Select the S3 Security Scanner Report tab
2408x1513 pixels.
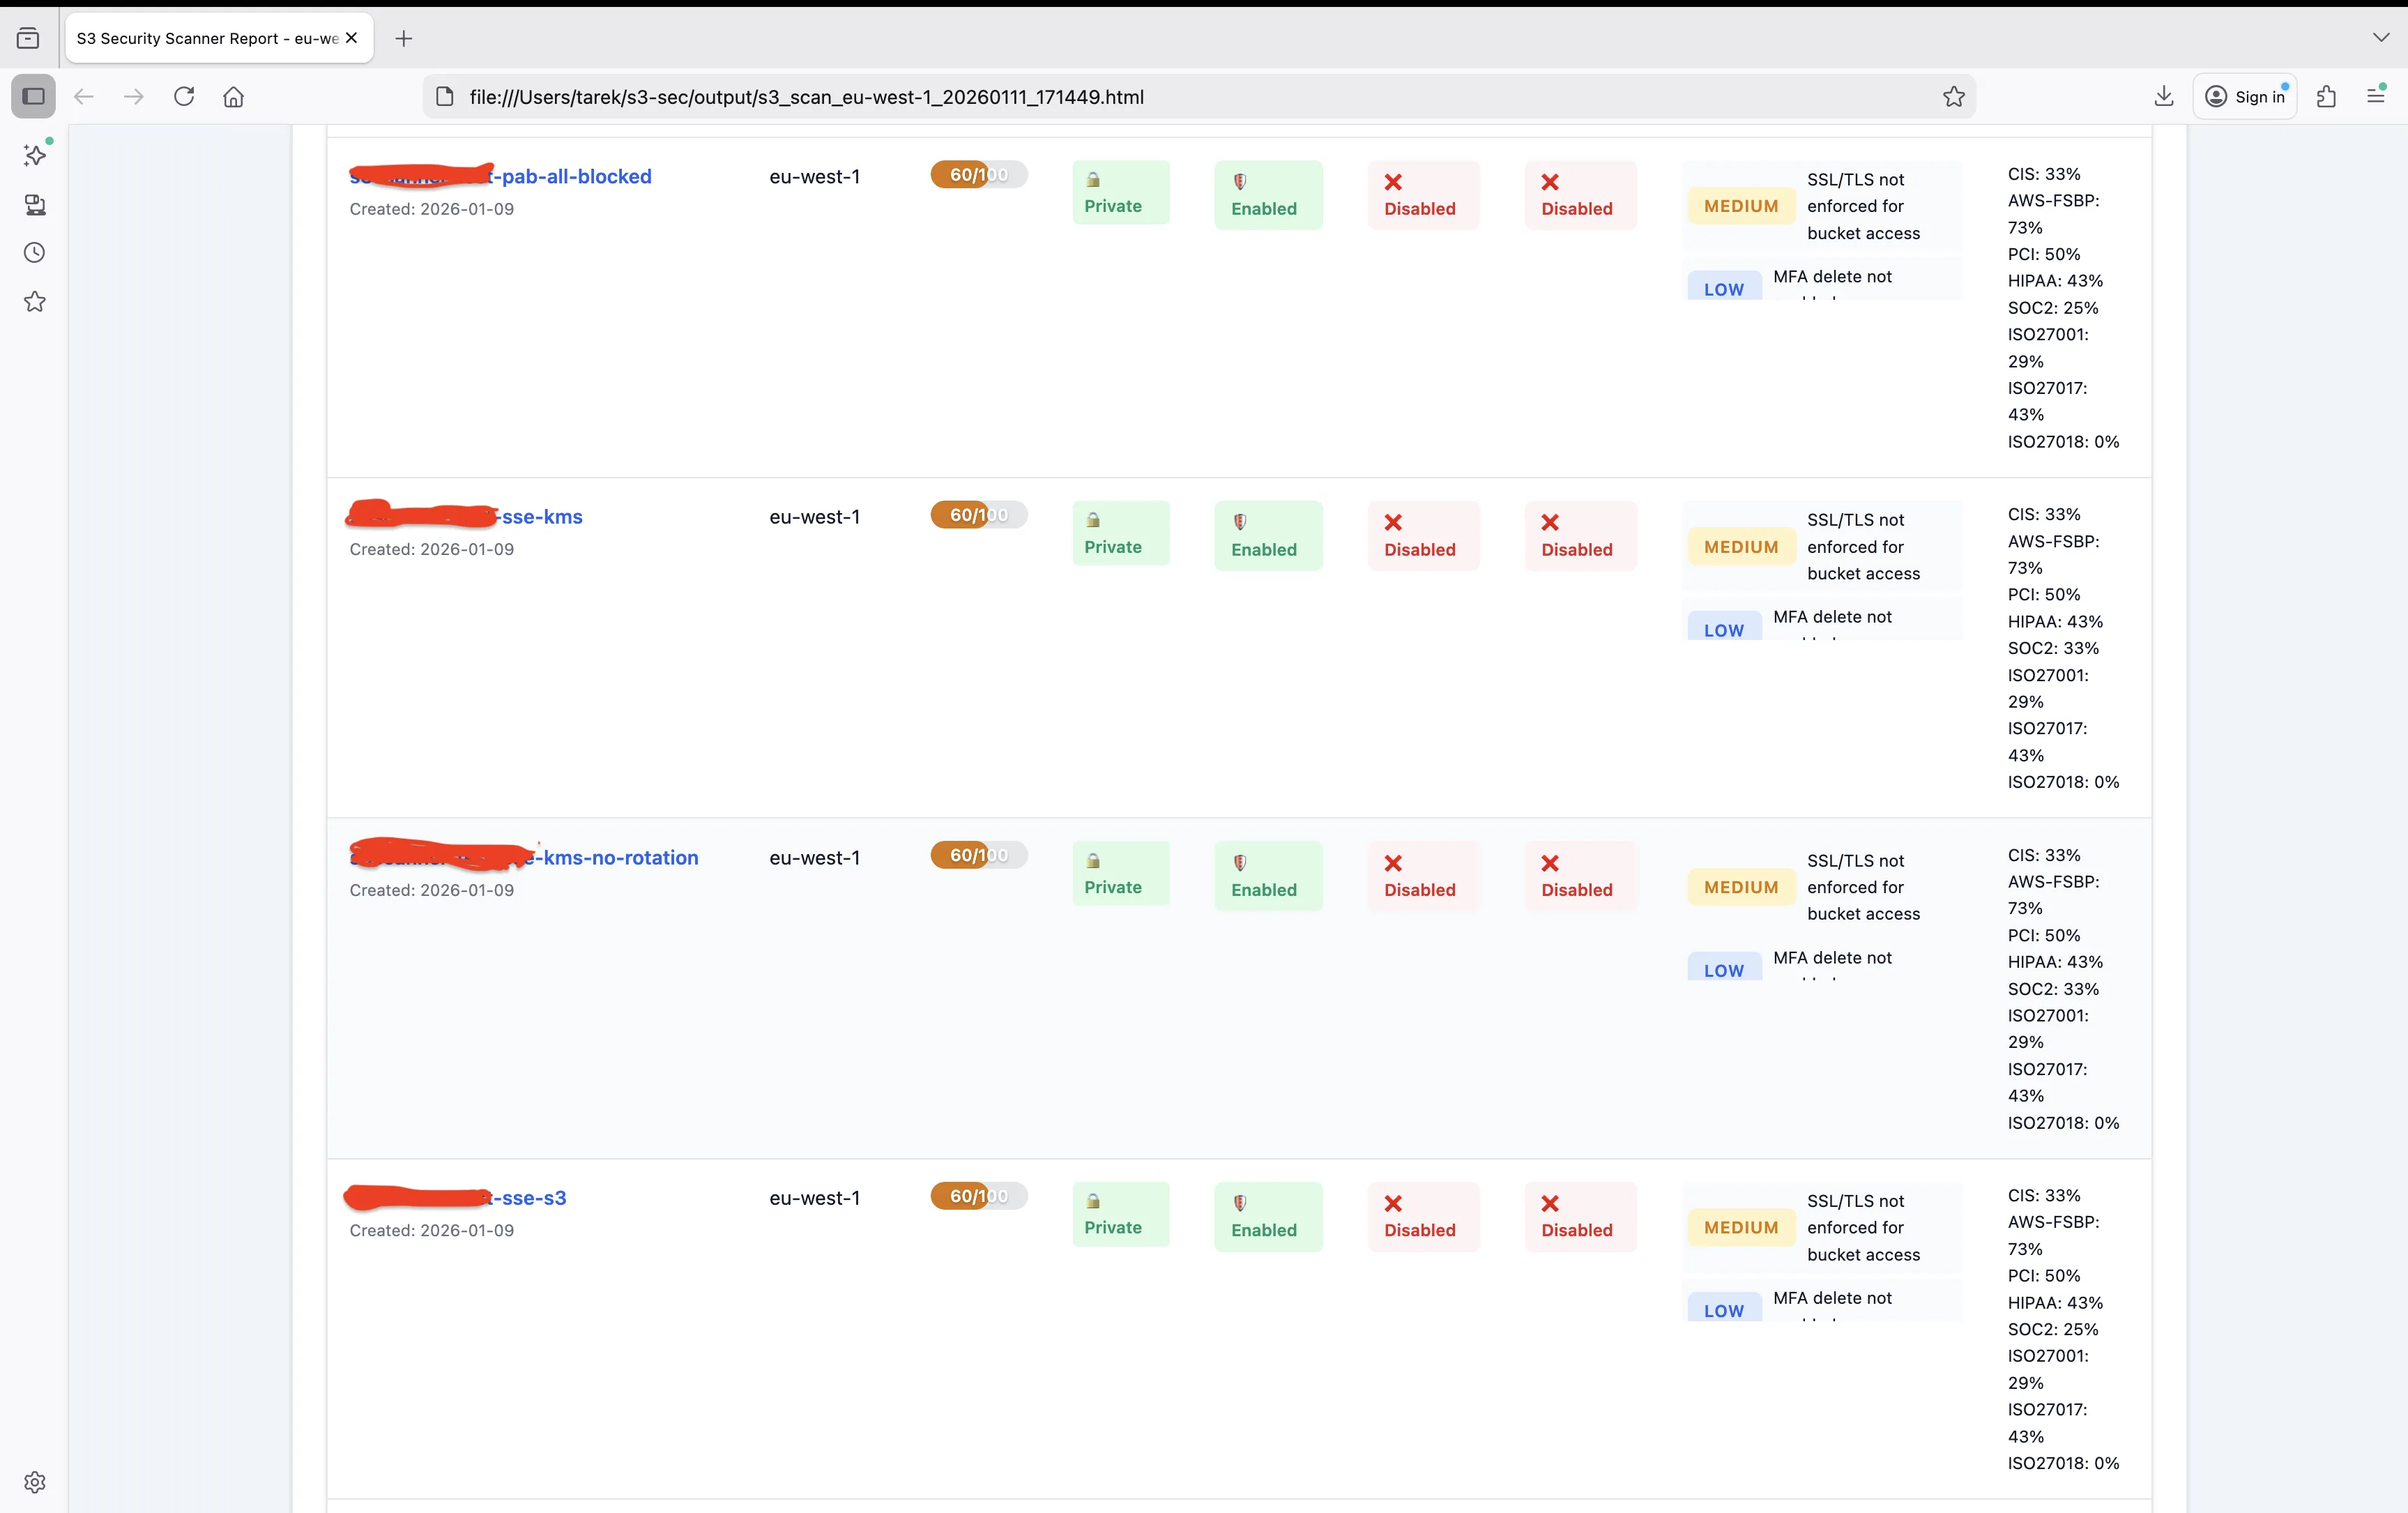[200, 38]
